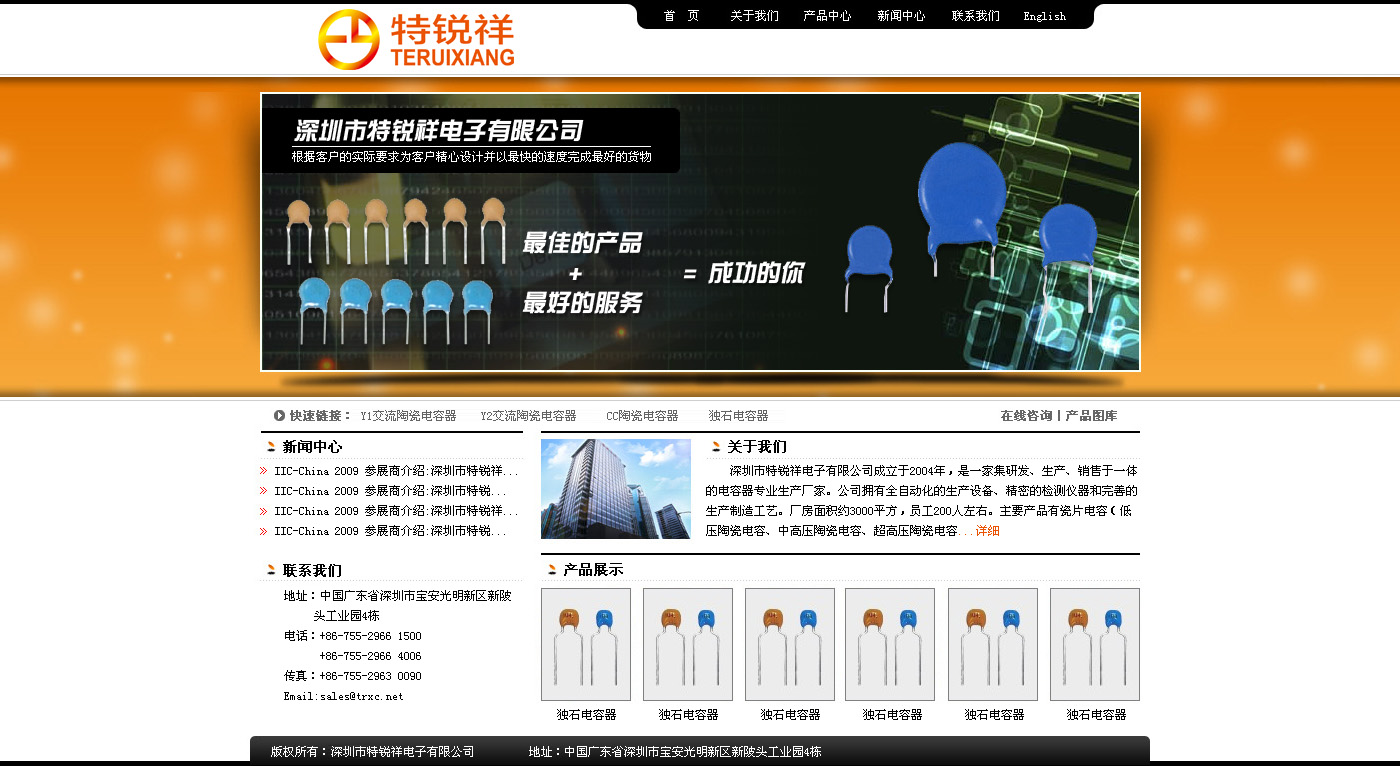
Task: Follow the CC陶瓷电容器 quick link
Action: tap(642, 416)
